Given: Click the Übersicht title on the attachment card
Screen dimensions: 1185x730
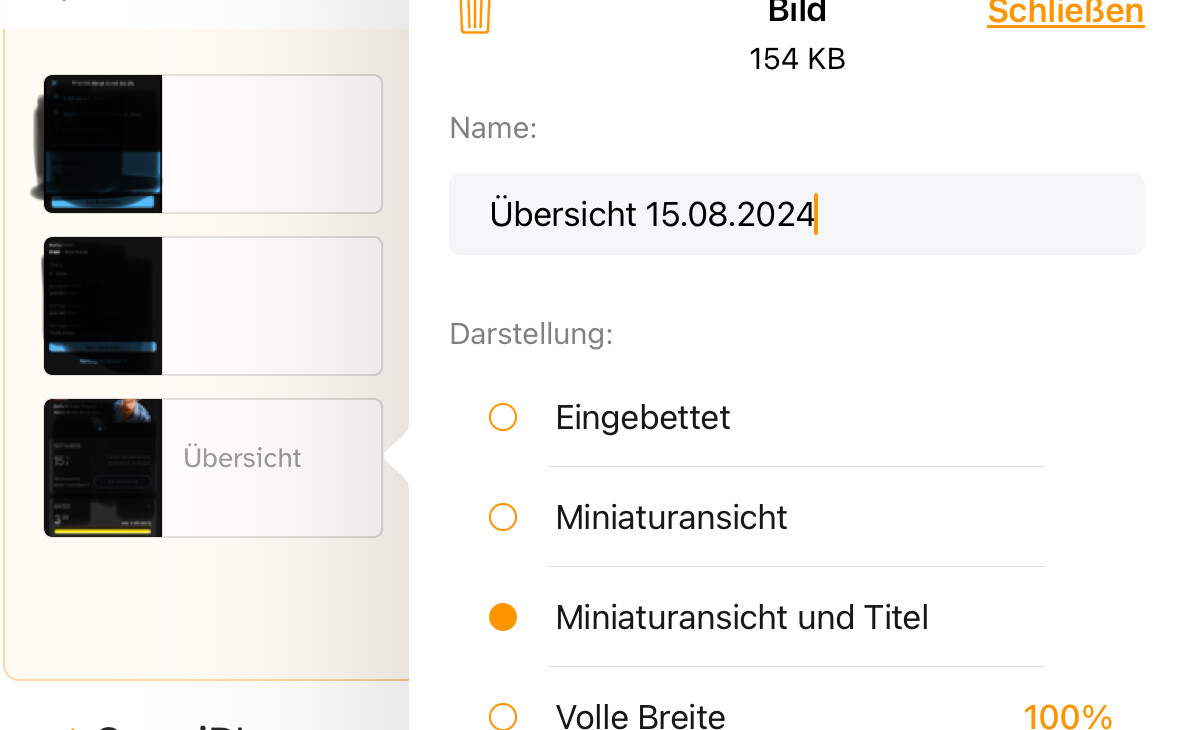Looking at the screenshot, I should (242, 458).
